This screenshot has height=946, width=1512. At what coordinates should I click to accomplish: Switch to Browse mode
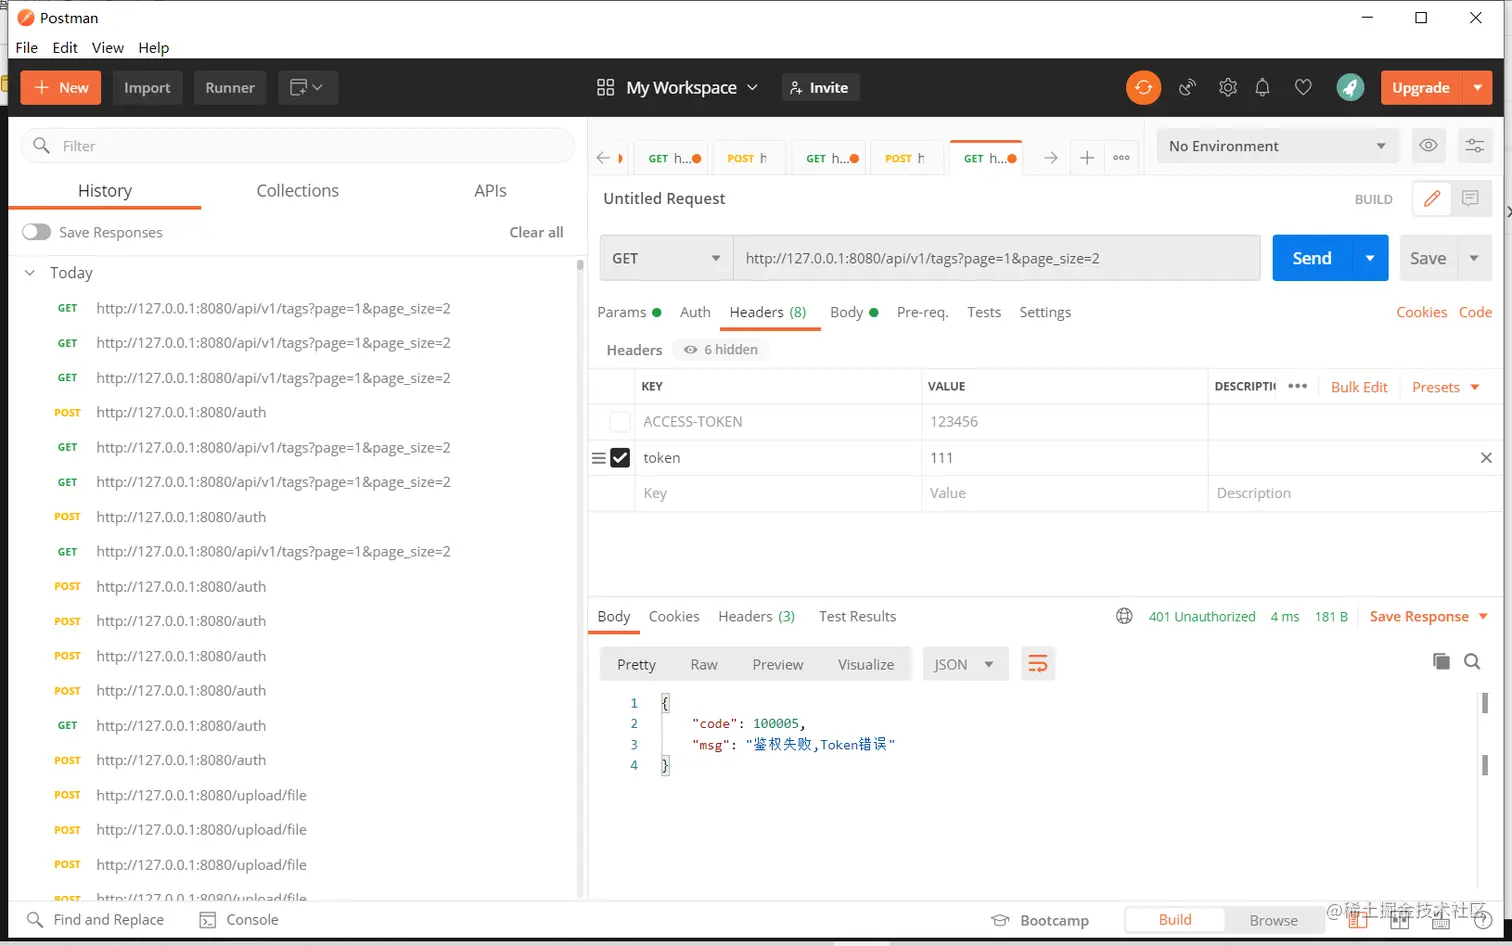1273,920
